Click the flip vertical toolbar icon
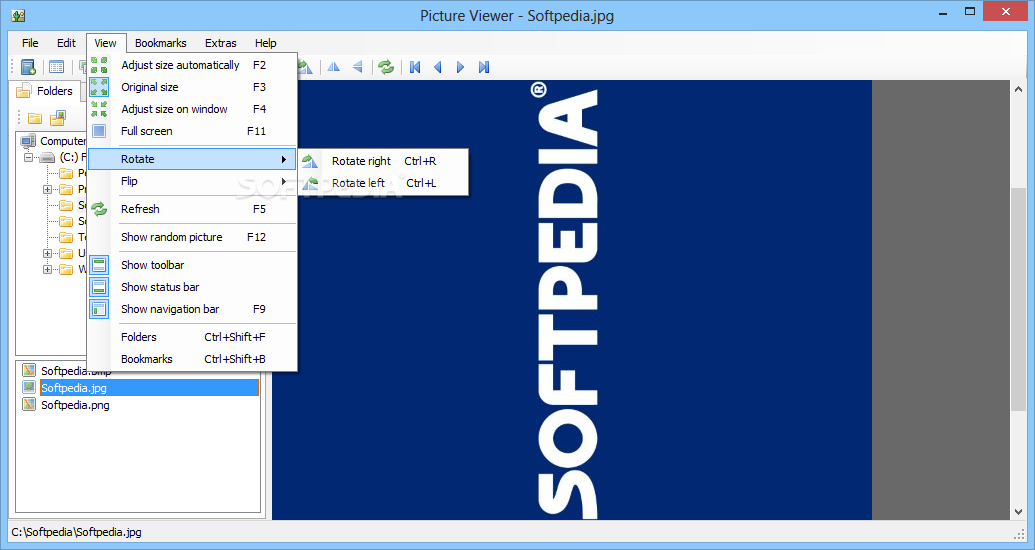 [358, 67]
